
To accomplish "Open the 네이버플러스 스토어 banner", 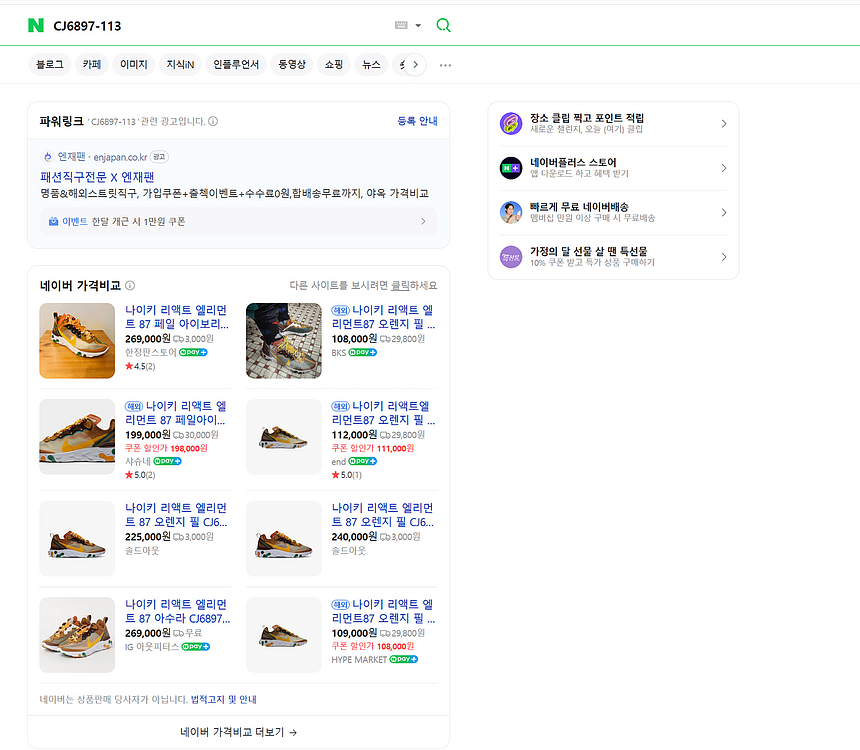I will click(613, 168).
